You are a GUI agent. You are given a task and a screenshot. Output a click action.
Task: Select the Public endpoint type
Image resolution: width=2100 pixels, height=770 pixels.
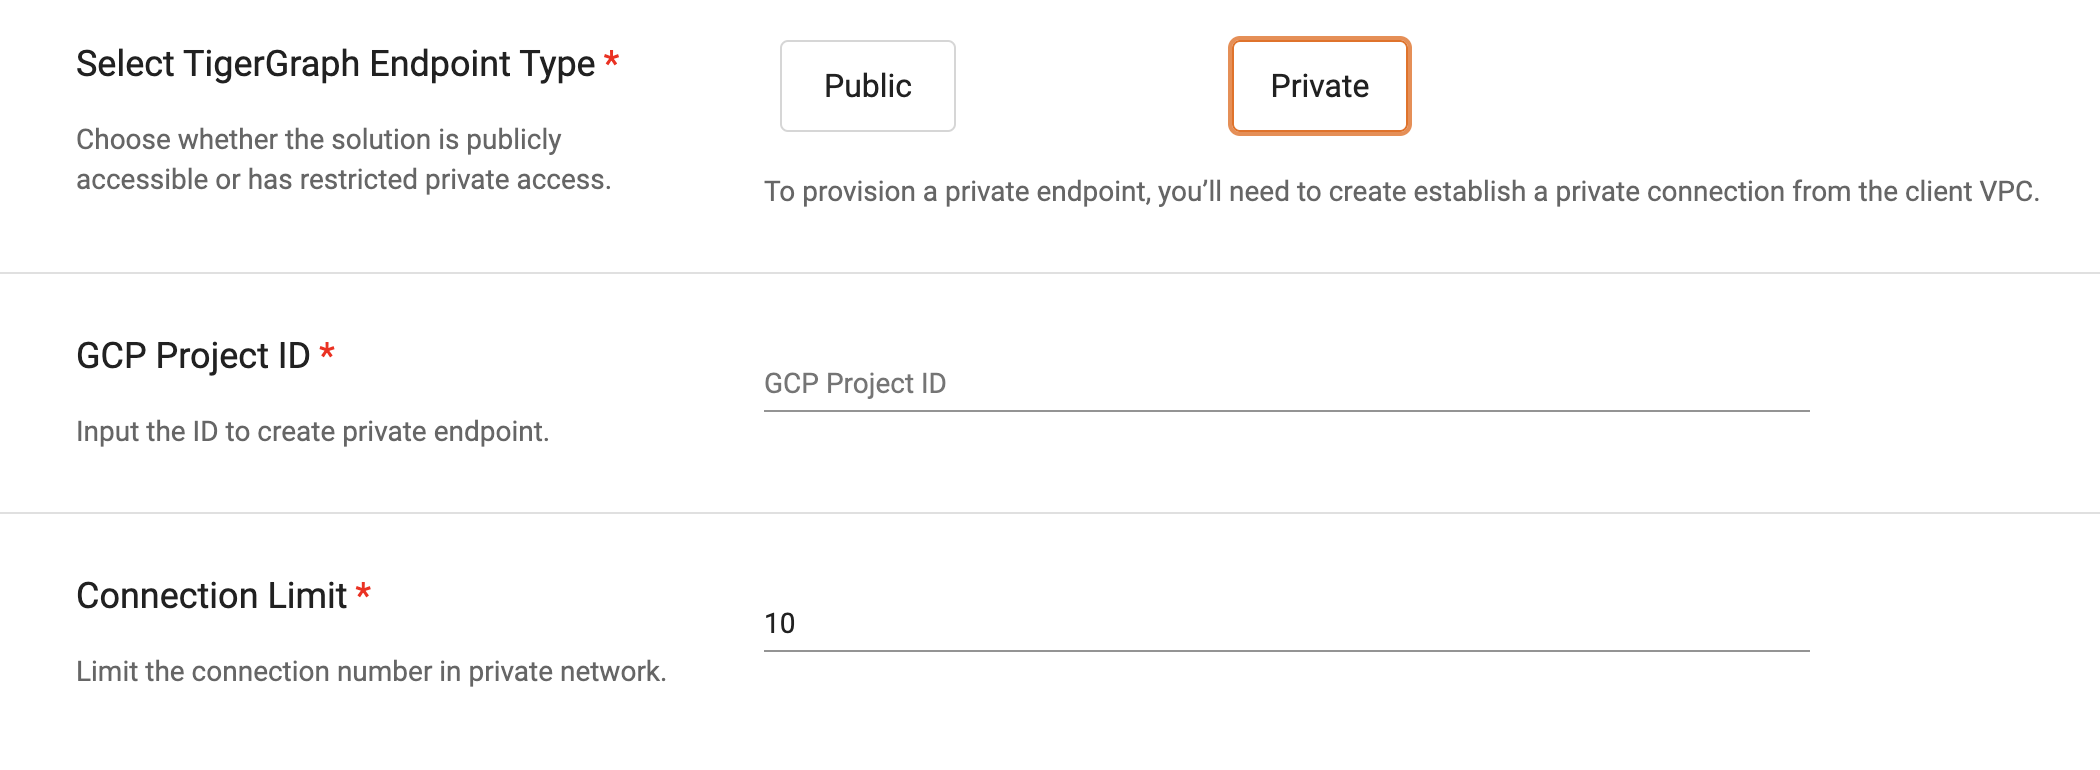pyautogui.click(x=866, y=86)
